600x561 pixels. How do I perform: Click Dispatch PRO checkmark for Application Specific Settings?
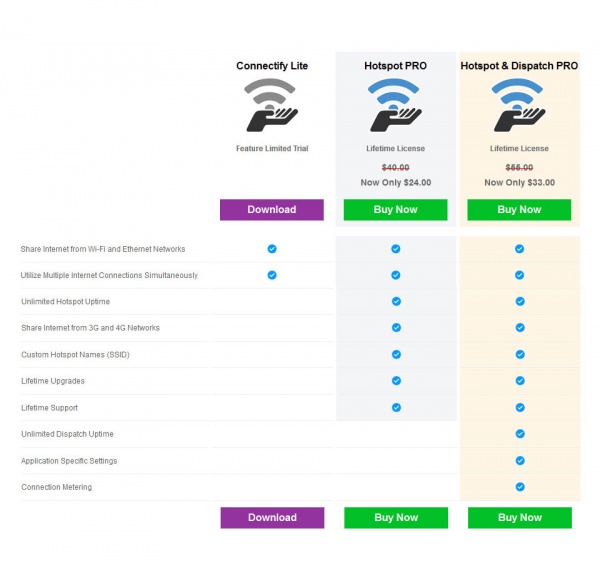coord(520,461)
